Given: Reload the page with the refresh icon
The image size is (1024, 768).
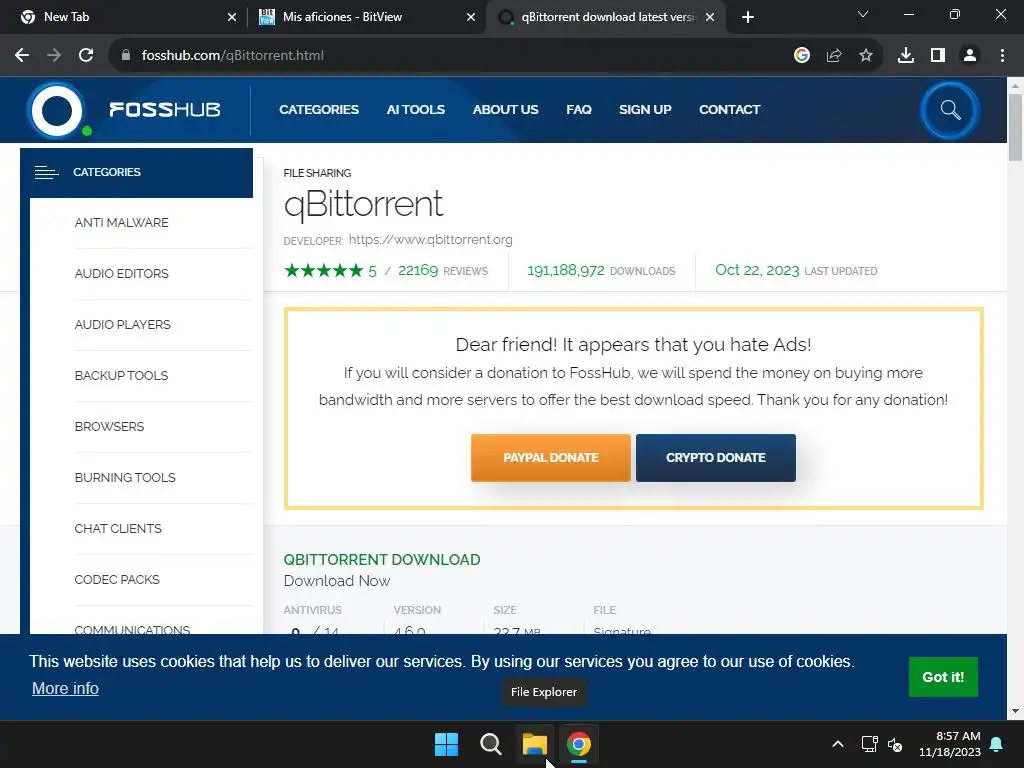Looking at the screenshot, I should 86,56.
